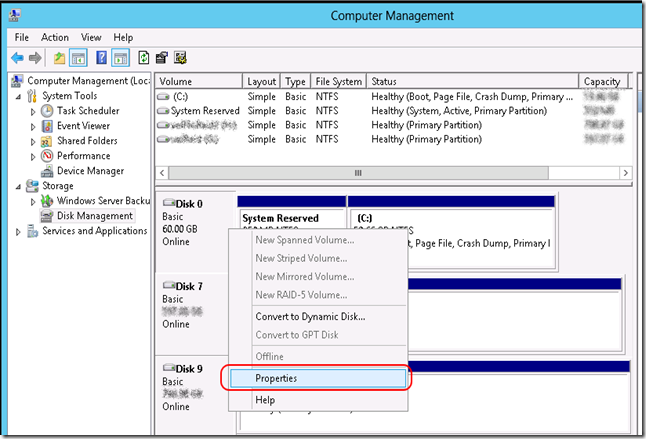
Task: Toggle the Show/Hide Action Pane icon
Action: (120, 58)
